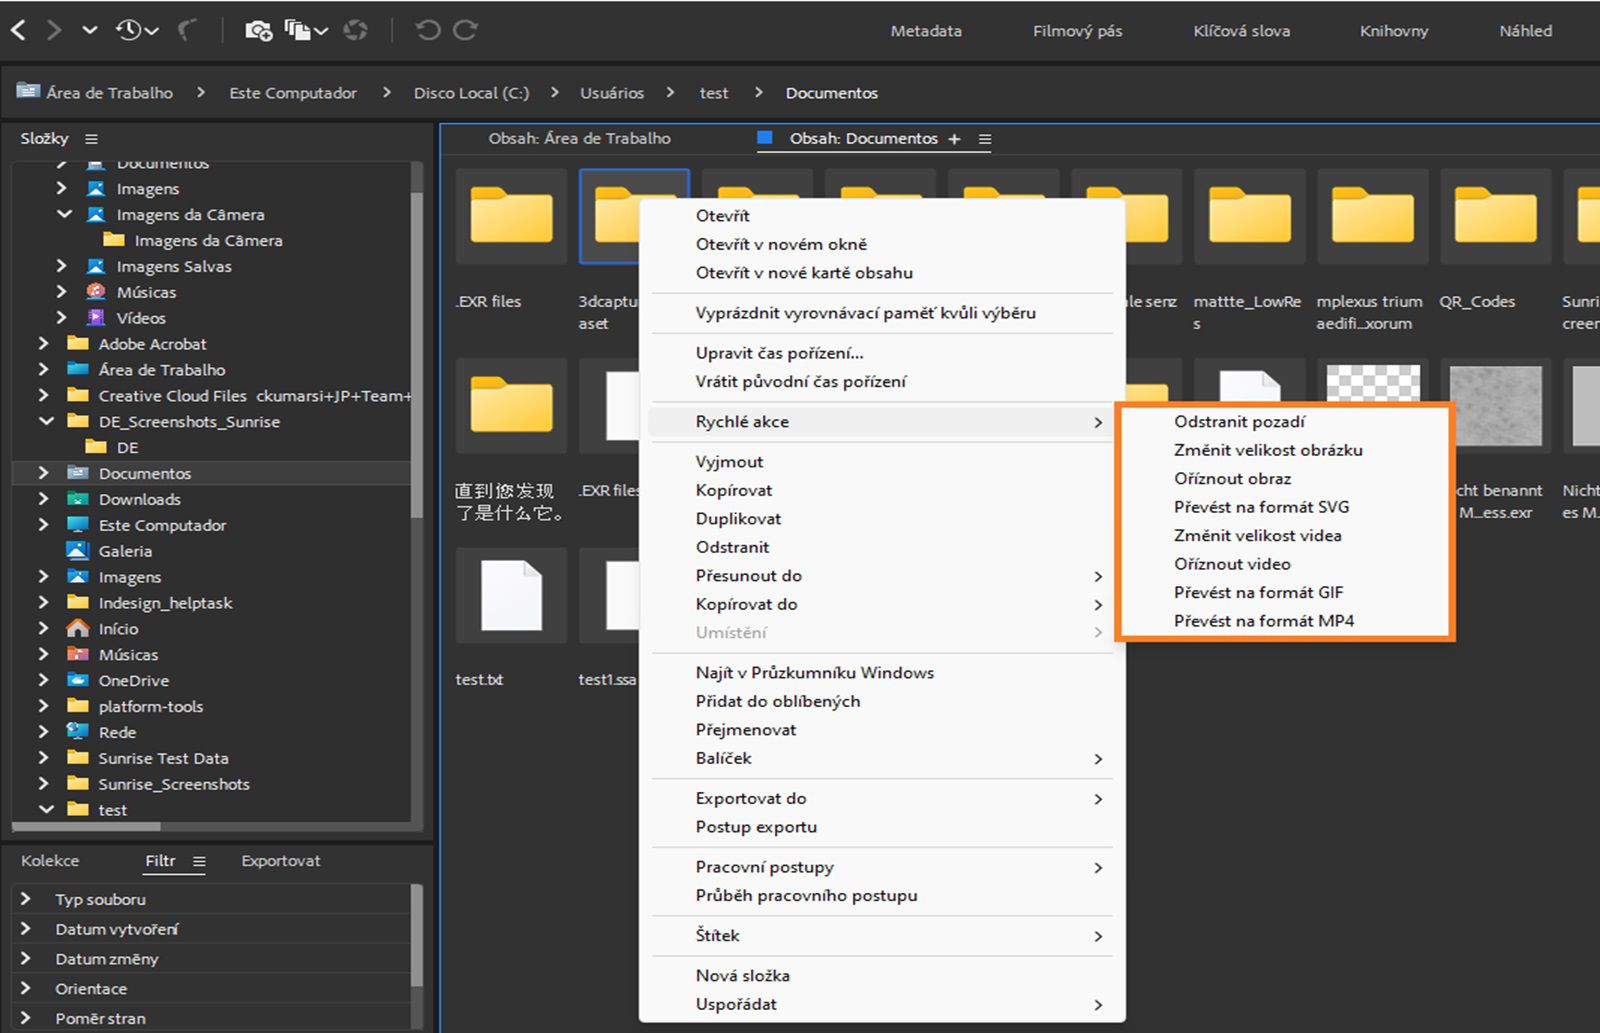Expand the Downloads folder node

tap(44, 498)
